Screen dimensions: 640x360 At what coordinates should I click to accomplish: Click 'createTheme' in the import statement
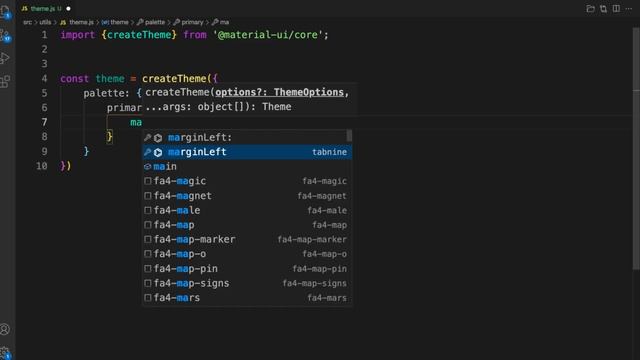pos(139,35)
